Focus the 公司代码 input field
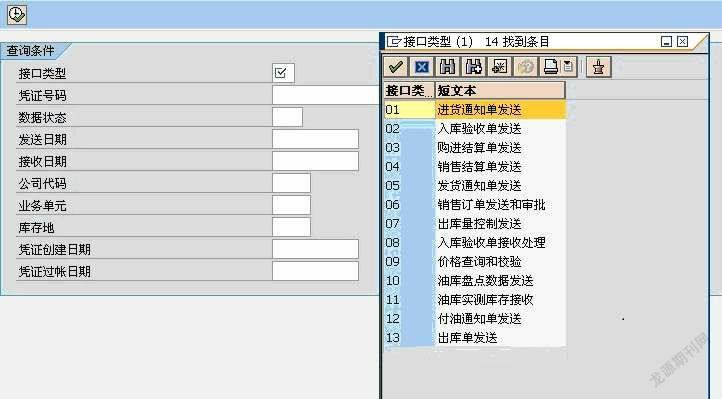 (291, 183)
